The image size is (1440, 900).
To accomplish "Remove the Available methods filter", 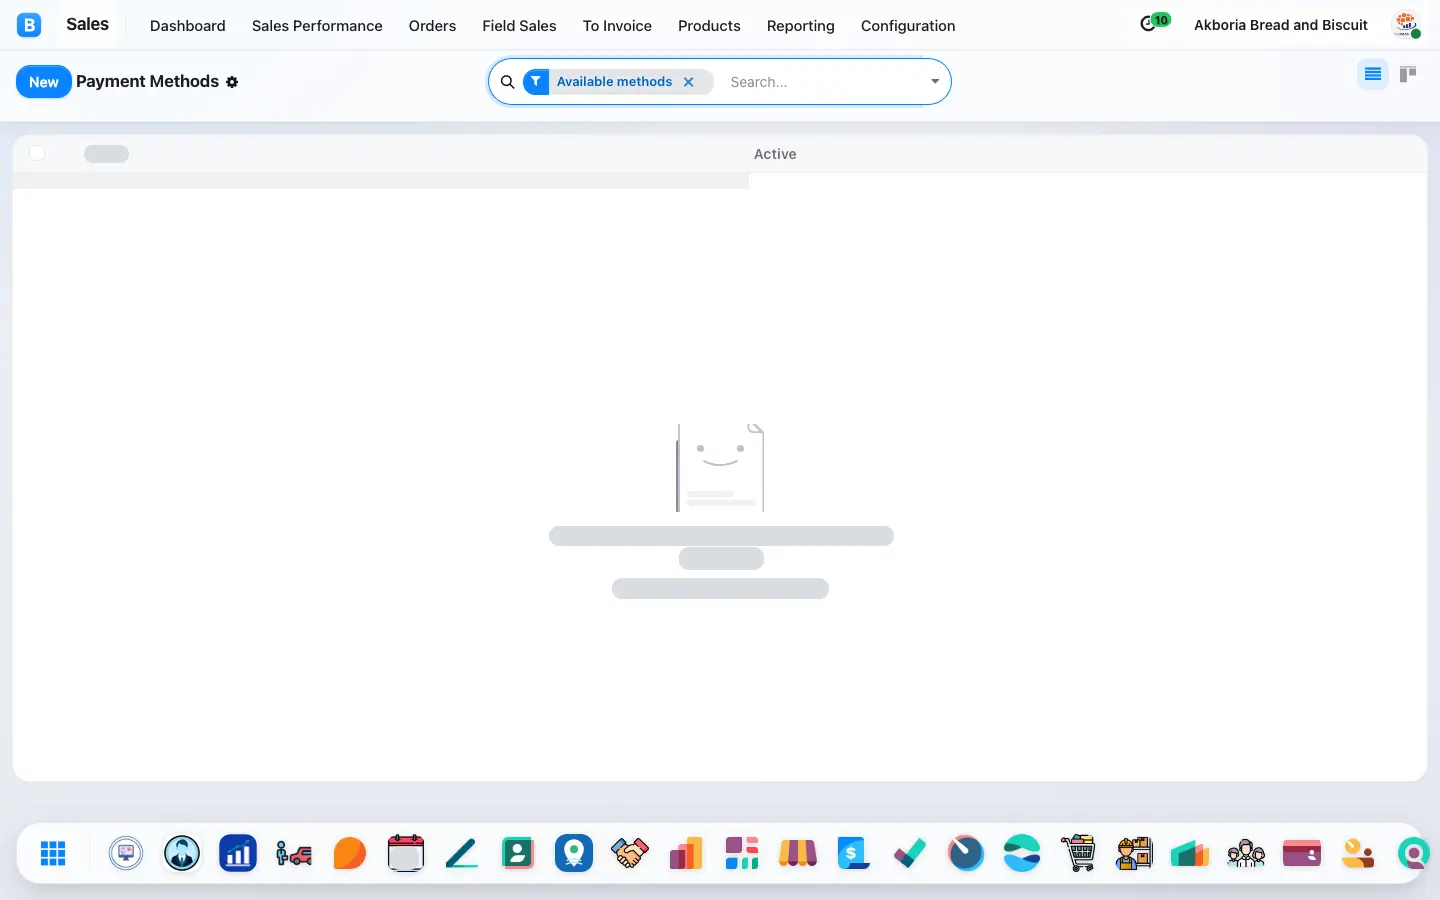I will [688, 82].
